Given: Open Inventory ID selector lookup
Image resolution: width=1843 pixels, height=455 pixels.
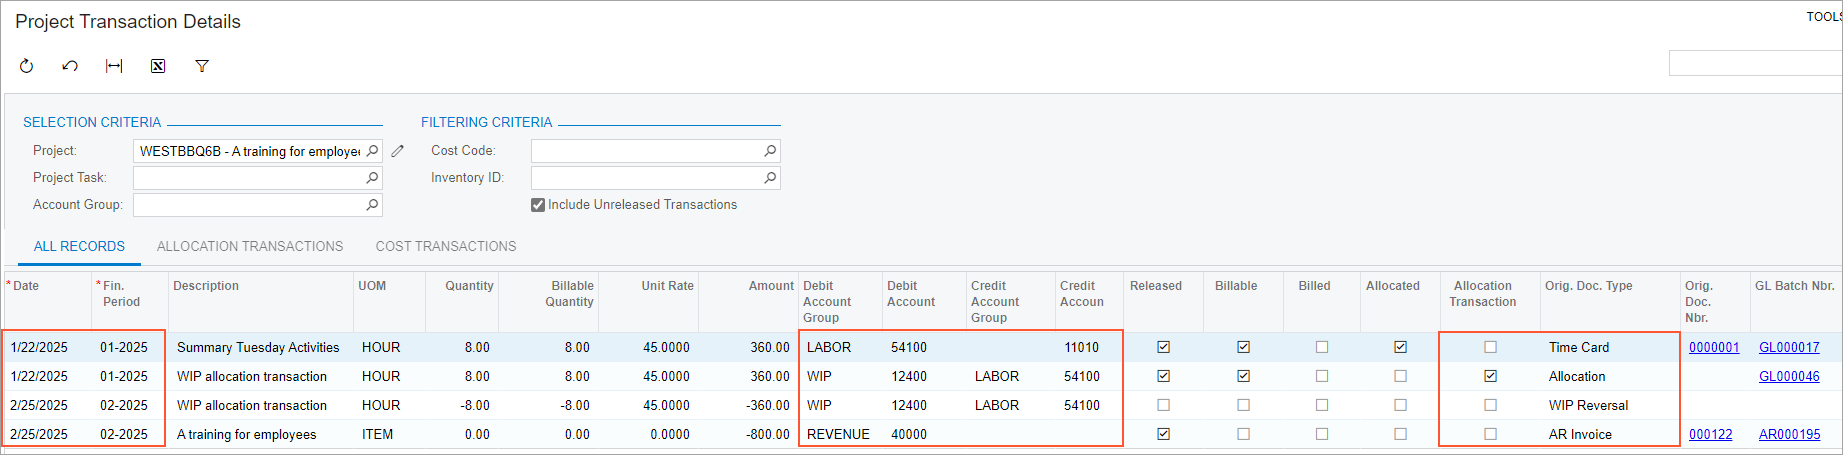Looking at the screenshot, I should (770, 178).
